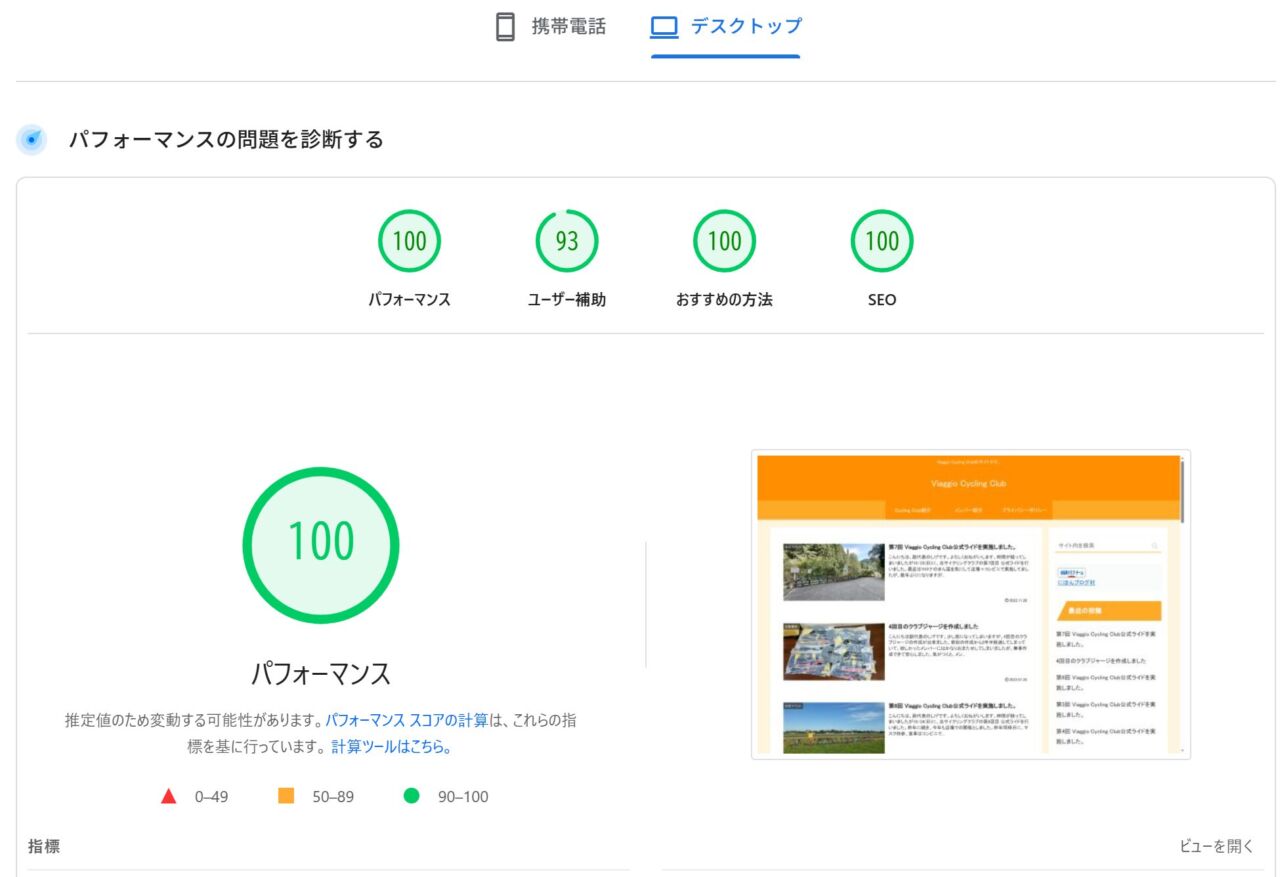1280x877 pixels.
Task: Click the パフォーマンスの問題を診断する heading
Action: pyautogui.click(x=226, y=140)
